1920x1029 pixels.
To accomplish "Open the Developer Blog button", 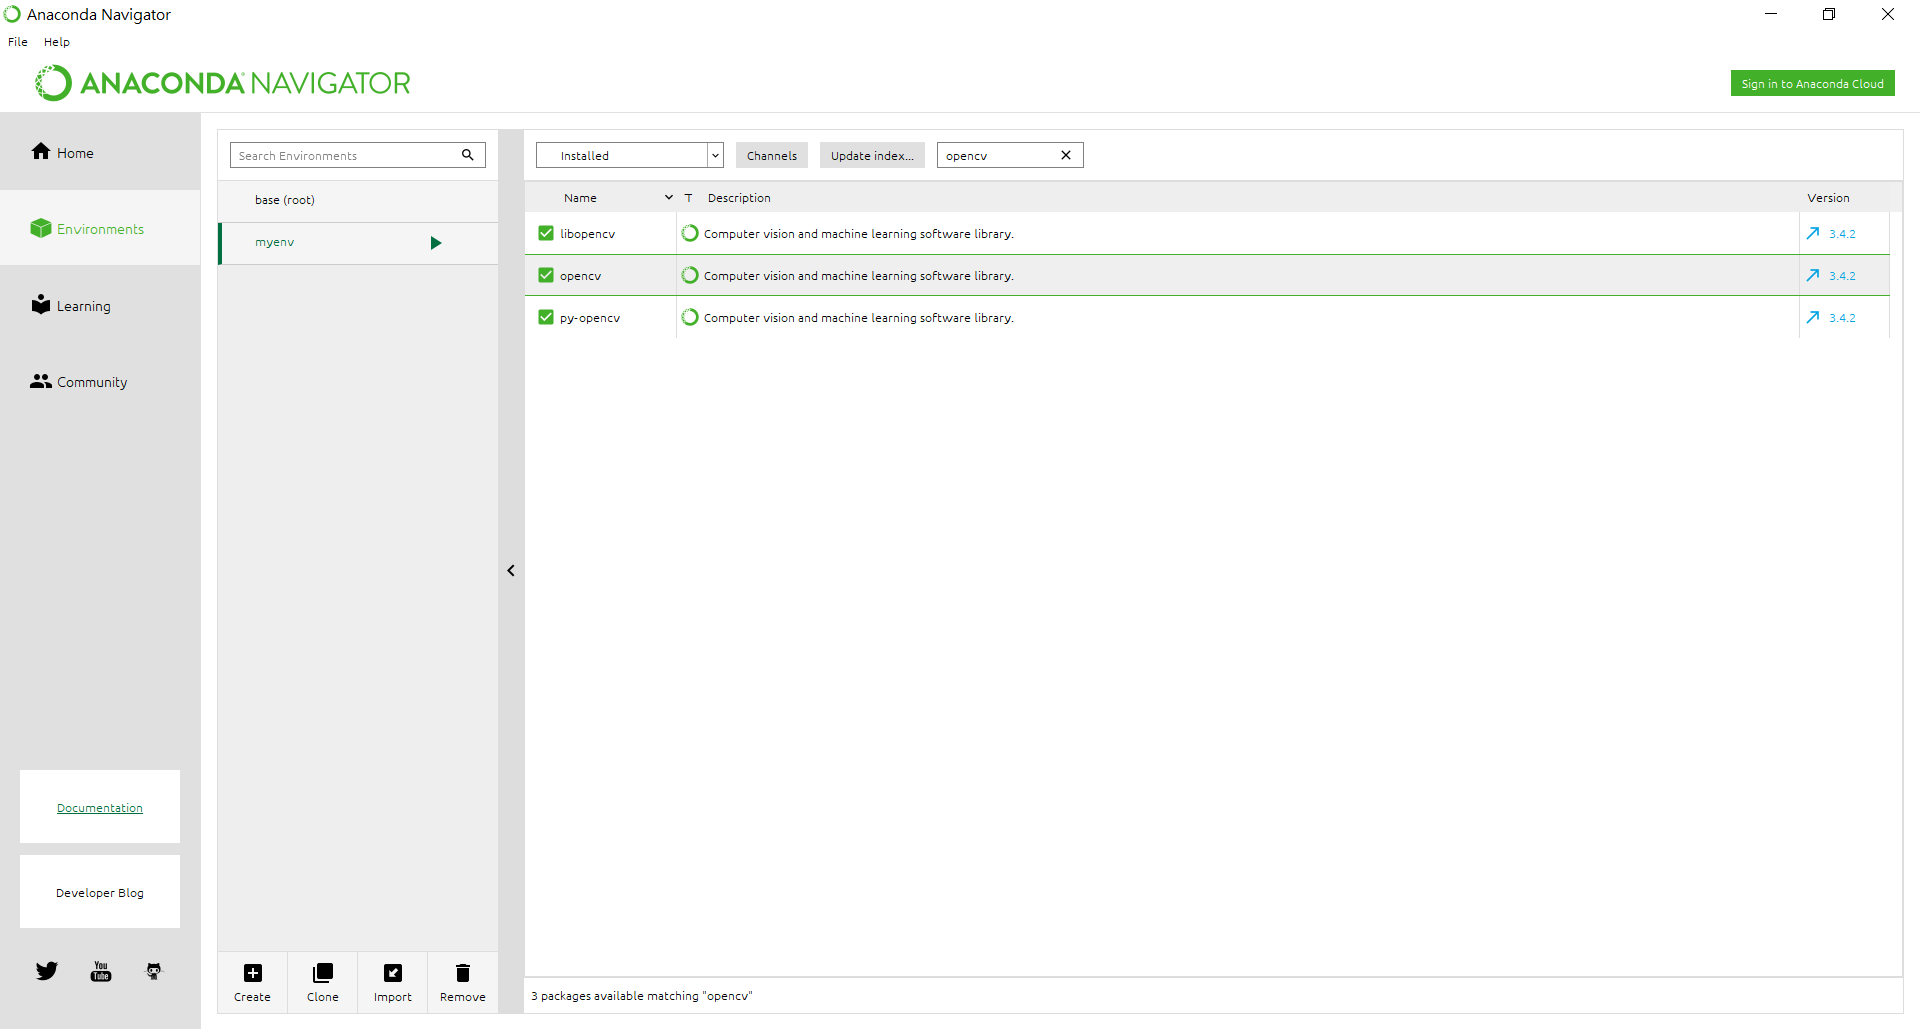I will (x=100, y=892).
